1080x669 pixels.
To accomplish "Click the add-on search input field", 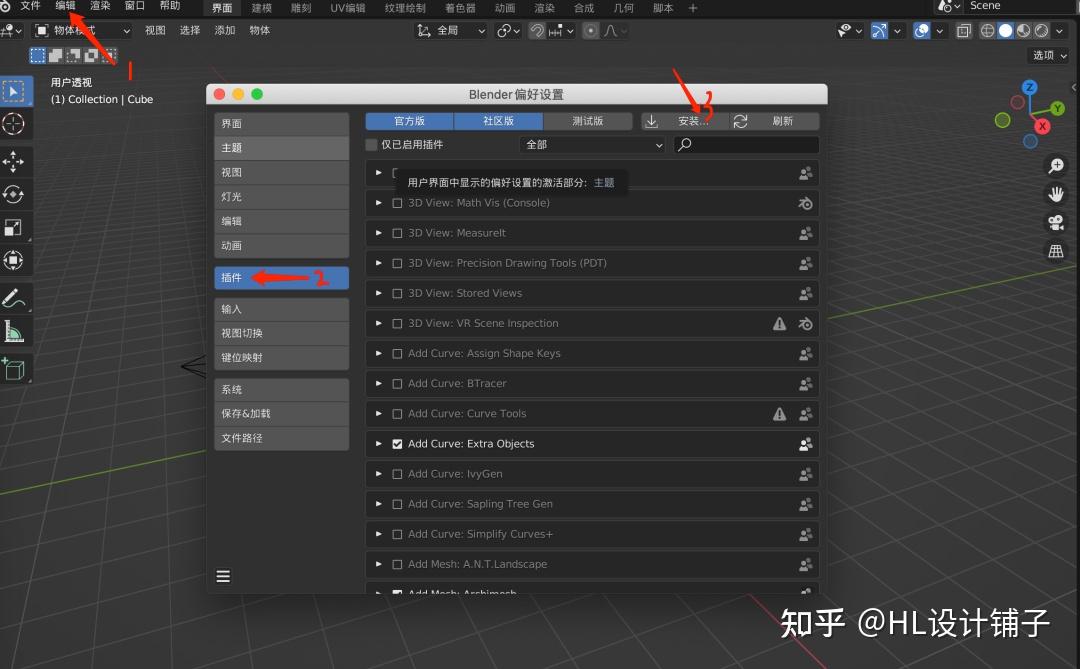I will tap(747, 145).
